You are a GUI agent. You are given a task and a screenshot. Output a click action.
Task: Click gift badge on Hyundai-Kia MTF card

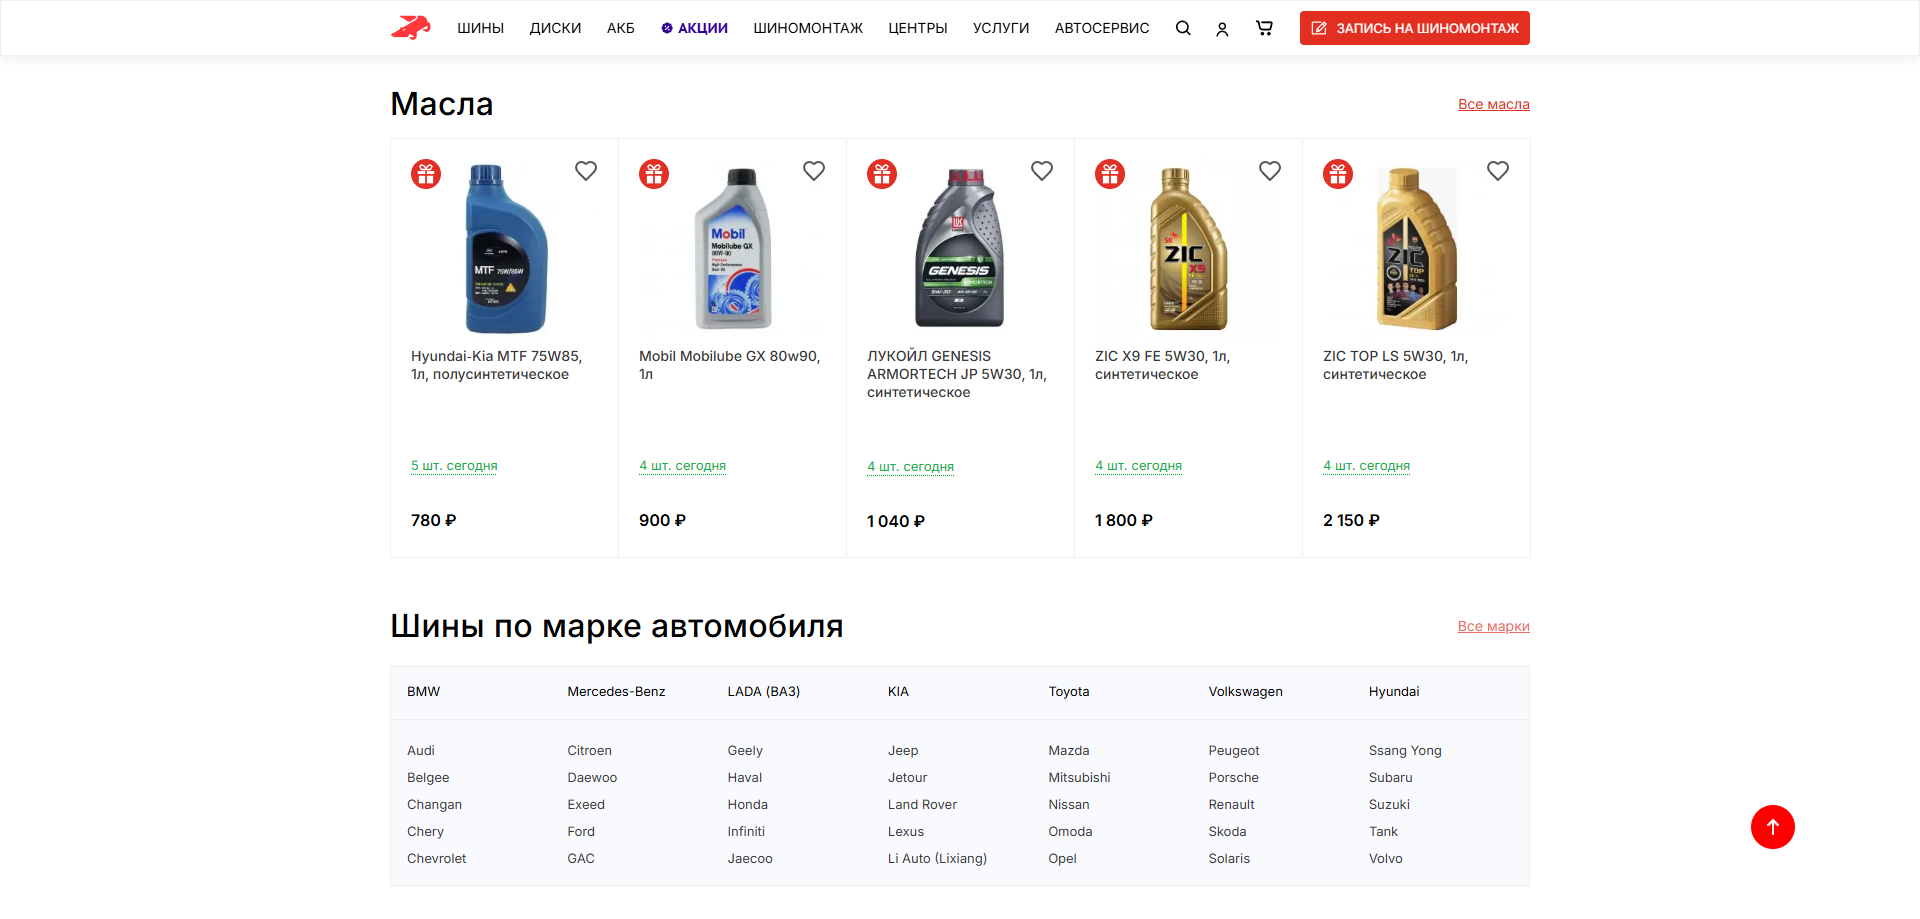[426, 174]
